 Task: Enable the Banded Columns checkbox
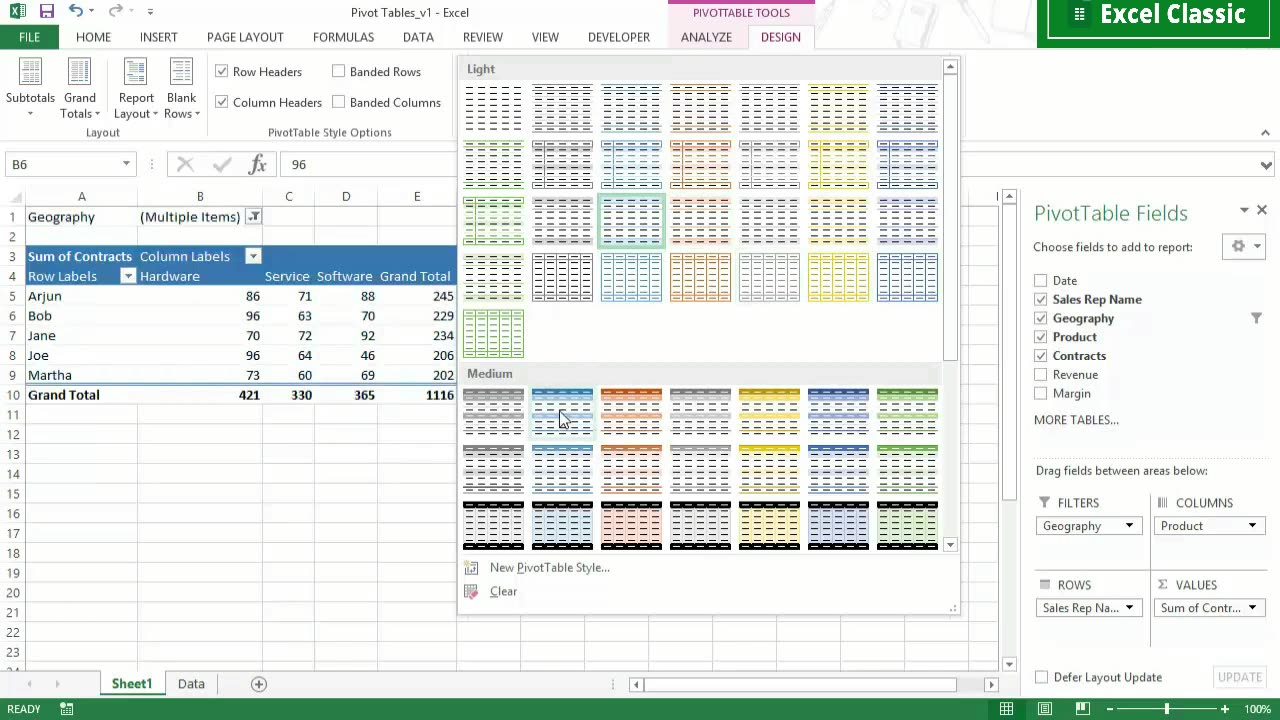tap(339, 102)
